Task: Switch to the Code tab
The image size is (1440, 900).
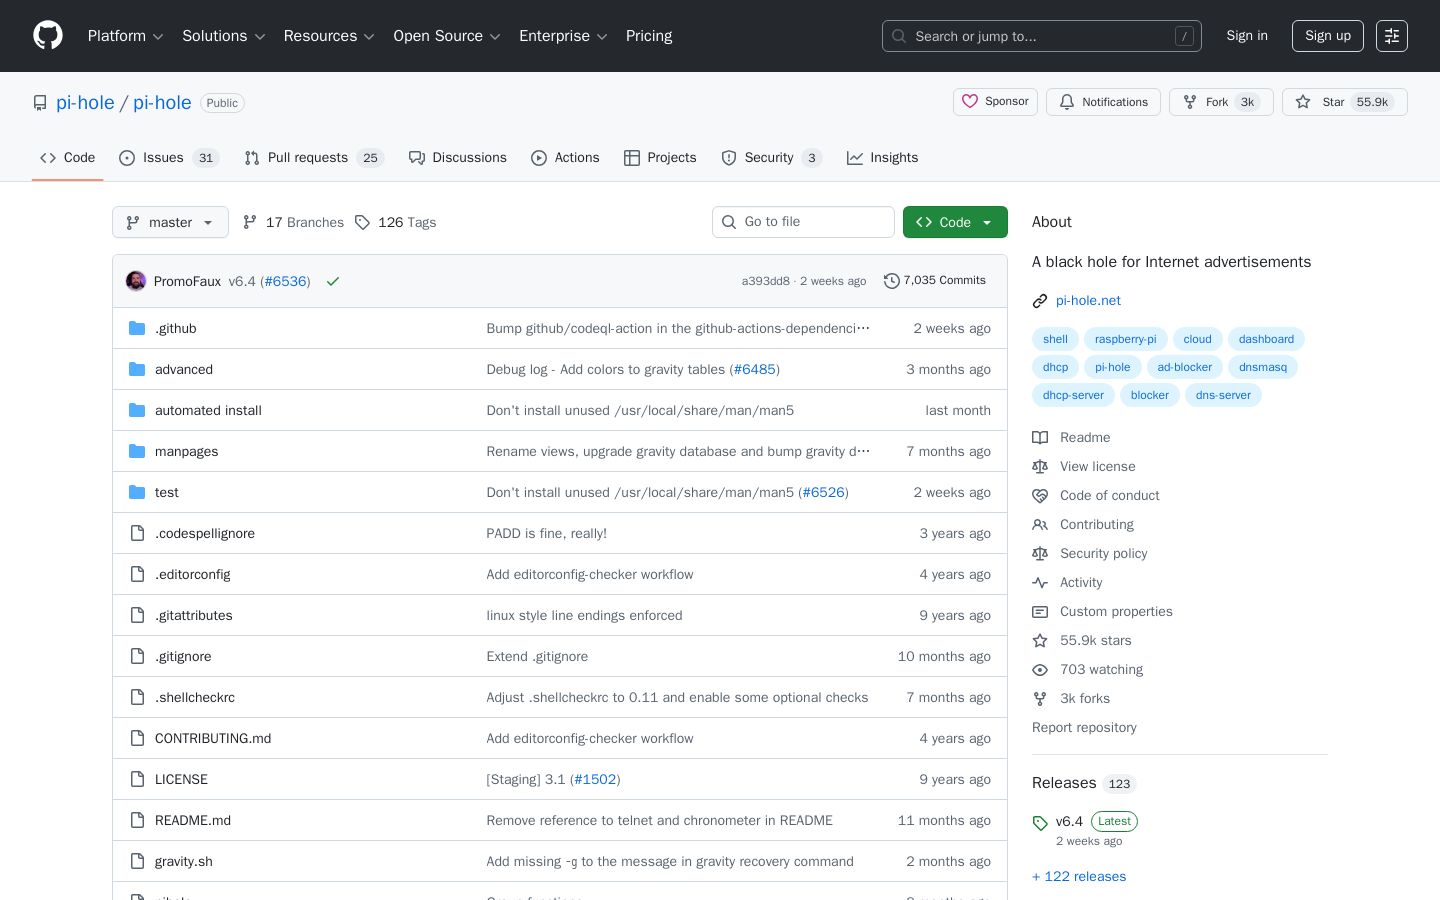Action: [x=68, y=158]
